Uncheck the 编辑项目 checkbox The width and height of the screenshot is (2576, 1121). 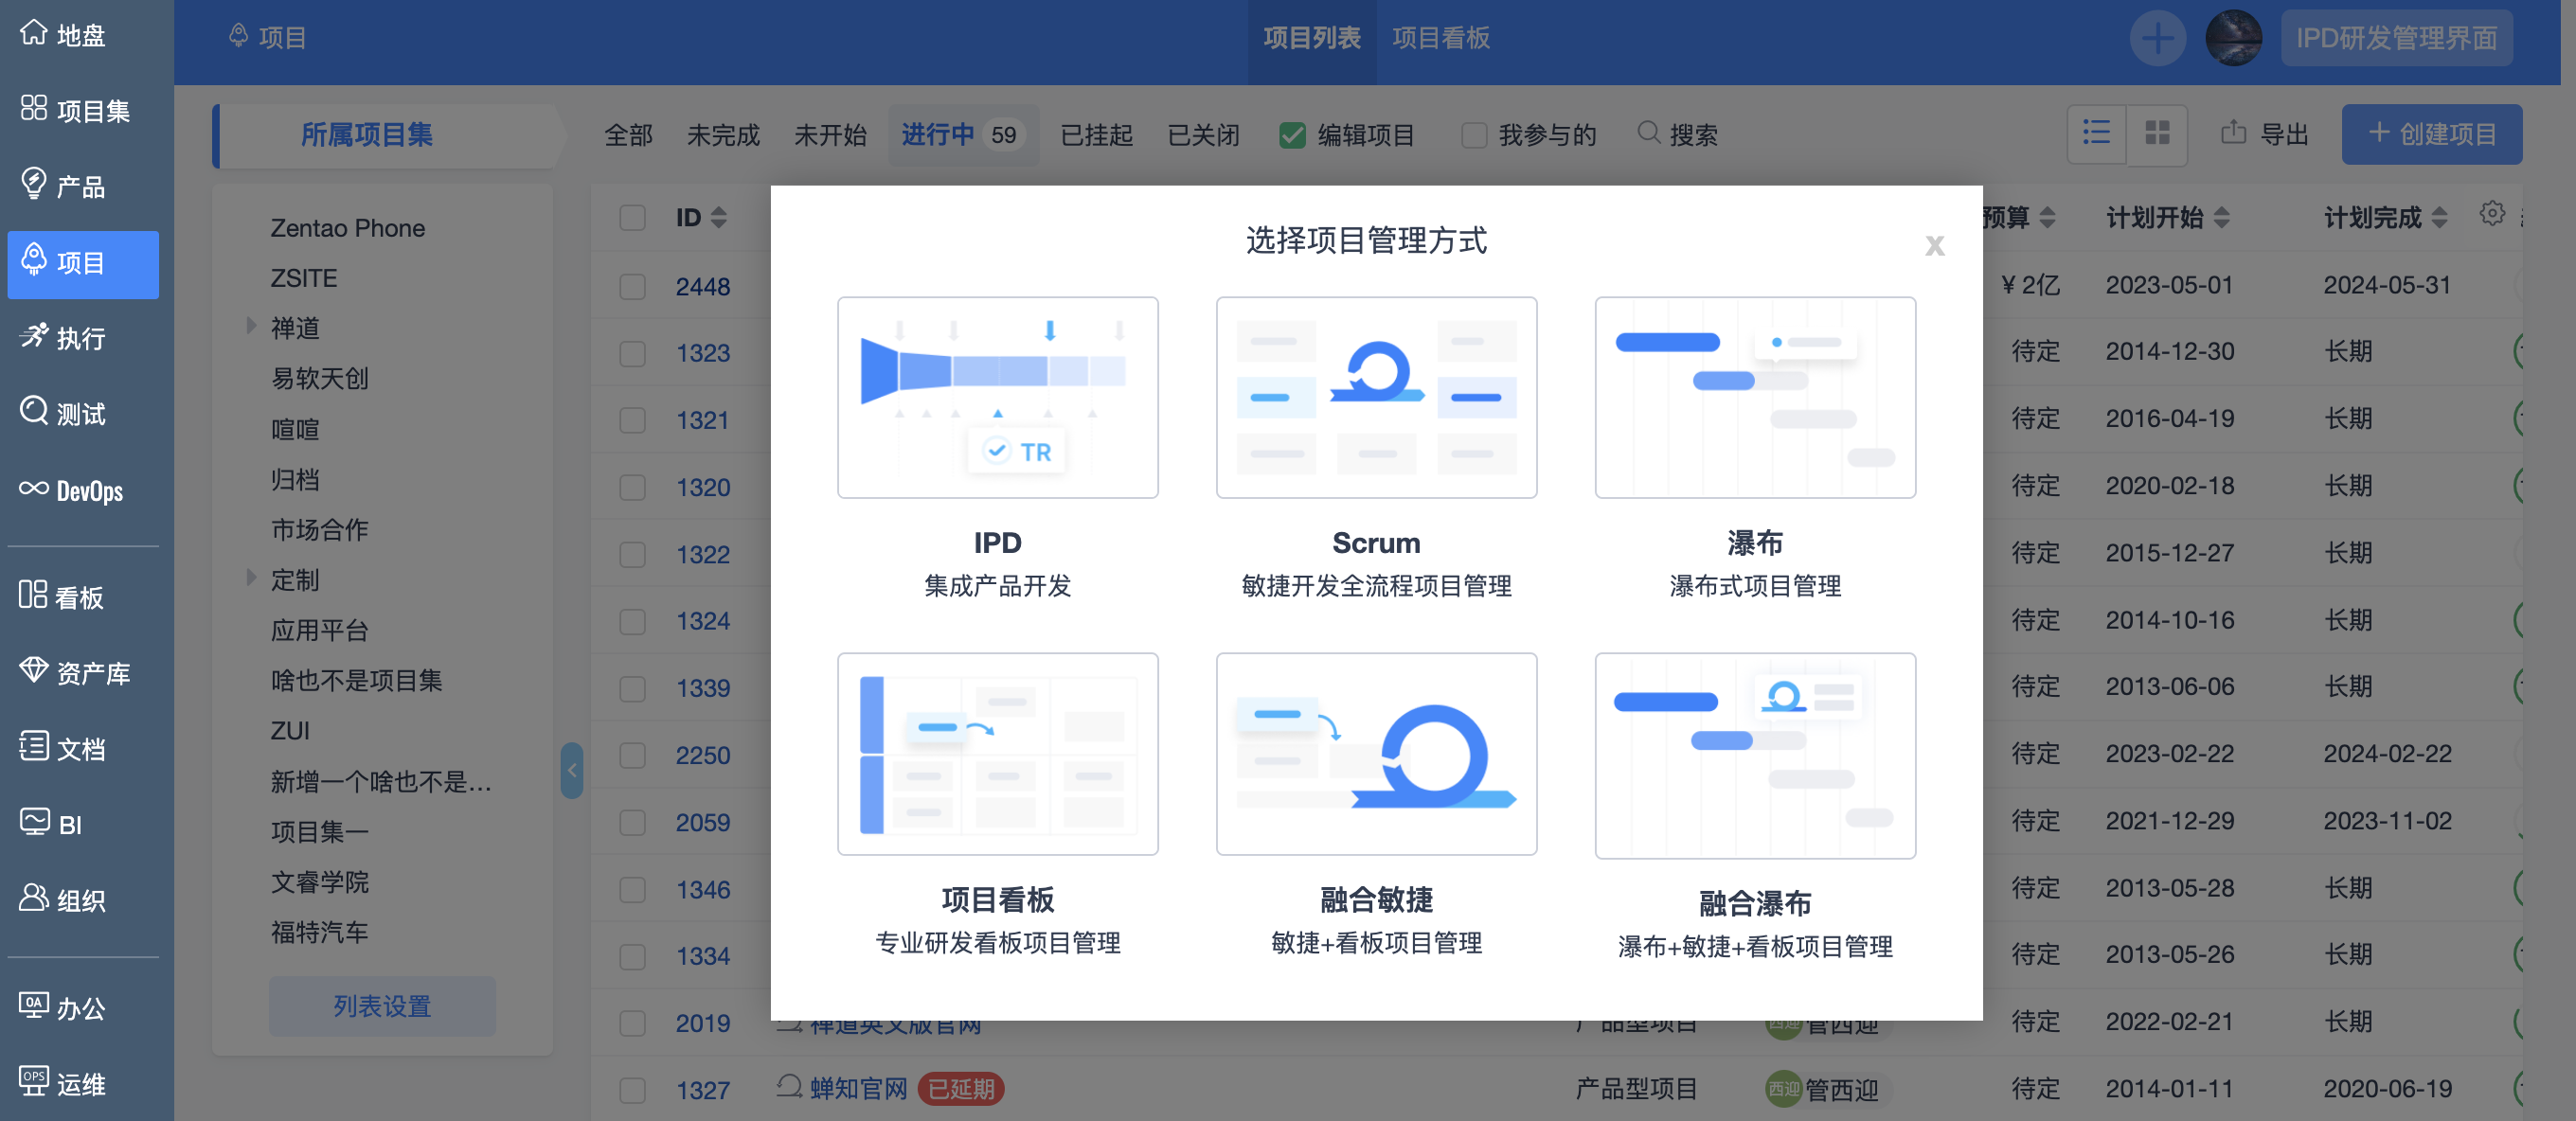tap(1292, 135)
